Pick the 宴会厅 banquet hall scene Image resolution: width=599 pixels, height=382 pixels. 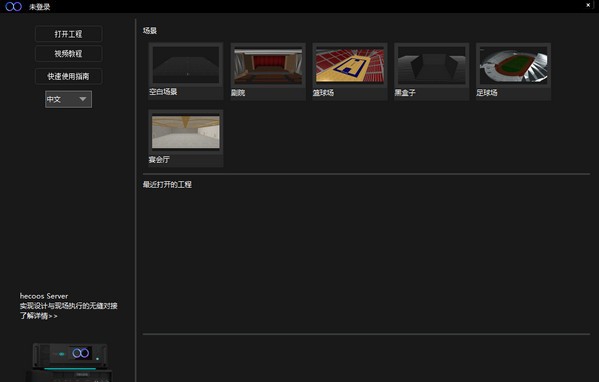pyautogui.click(x=186, y=132)
